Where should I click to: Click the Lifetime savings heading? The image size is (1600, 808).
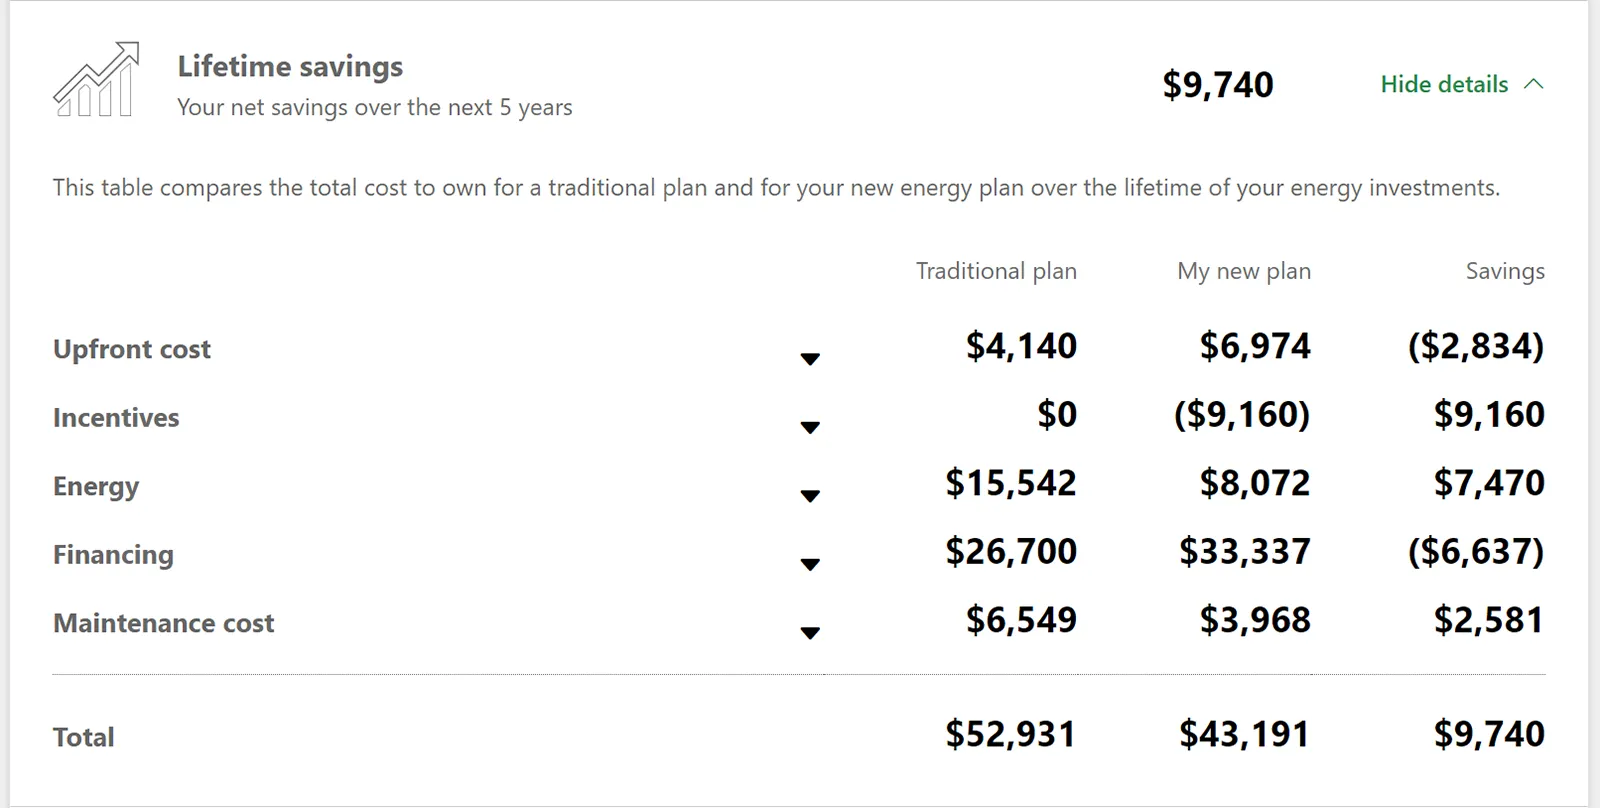(290, 66)
